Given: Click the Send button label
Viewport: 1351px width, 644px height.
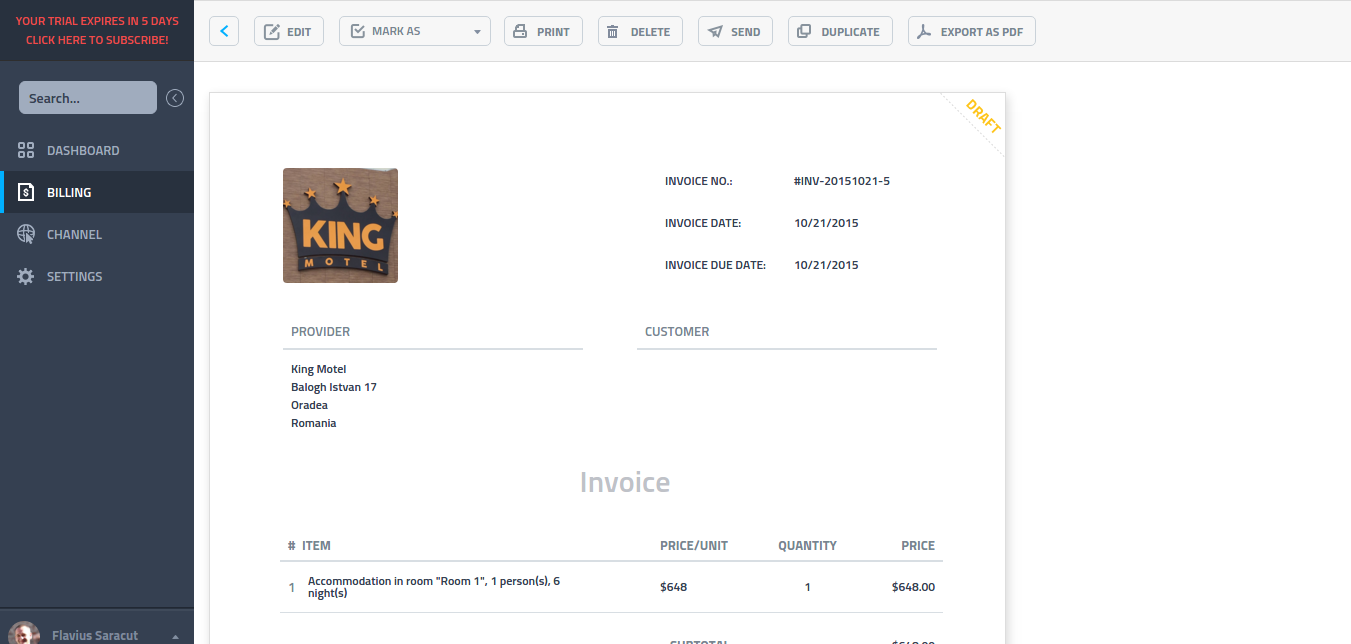Looking at the screenshot, I should pos(745,32).
